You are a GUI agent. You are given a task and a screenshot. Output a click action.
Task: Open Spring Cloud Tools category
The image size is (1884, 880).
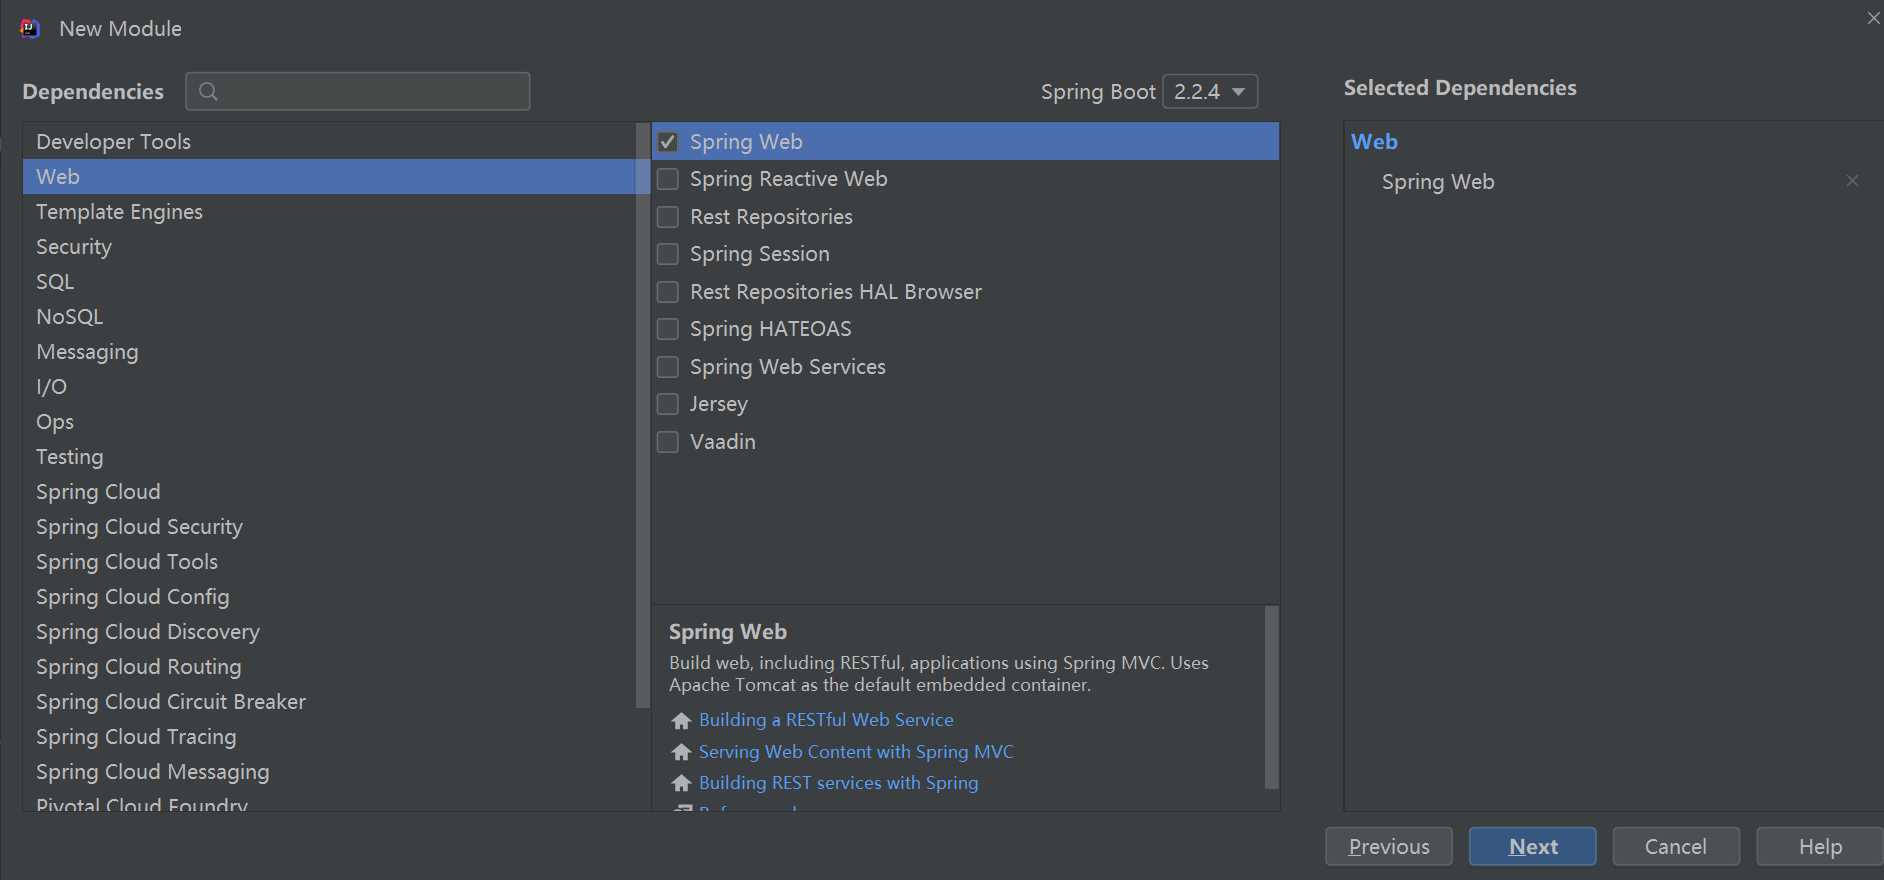click(329, 562)
